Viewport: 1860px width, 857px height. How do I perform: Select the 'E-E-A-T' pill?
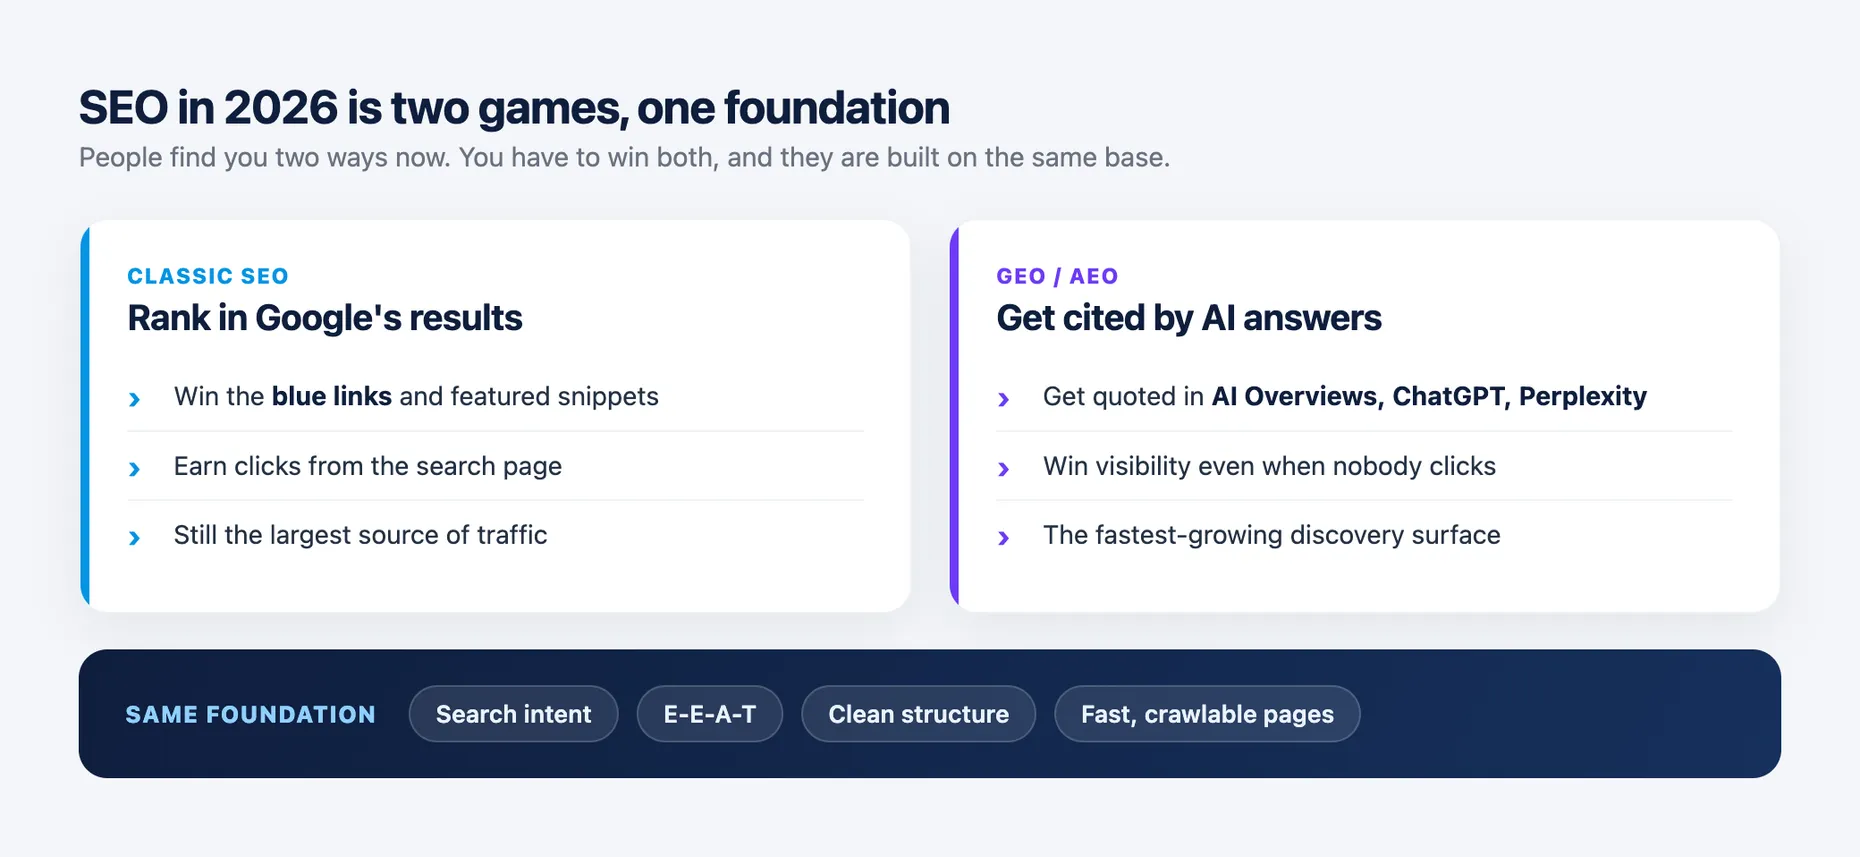[710, 714]
